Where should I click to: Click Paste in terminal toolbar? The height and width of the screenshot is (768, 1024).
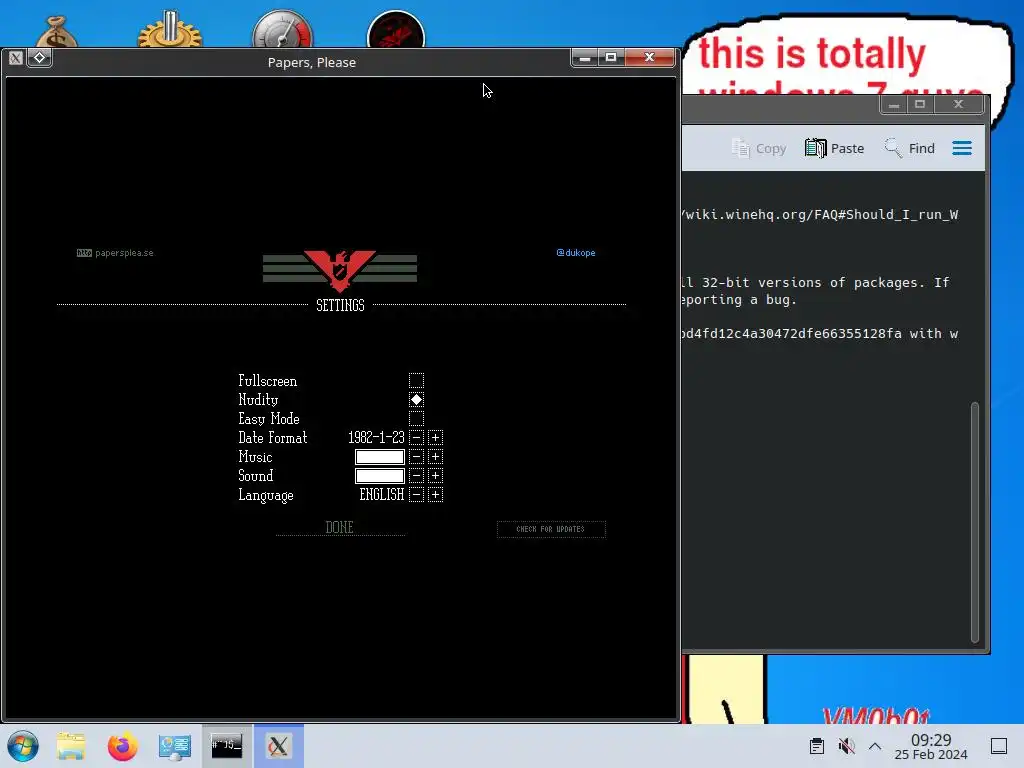(x=835, y=148)
